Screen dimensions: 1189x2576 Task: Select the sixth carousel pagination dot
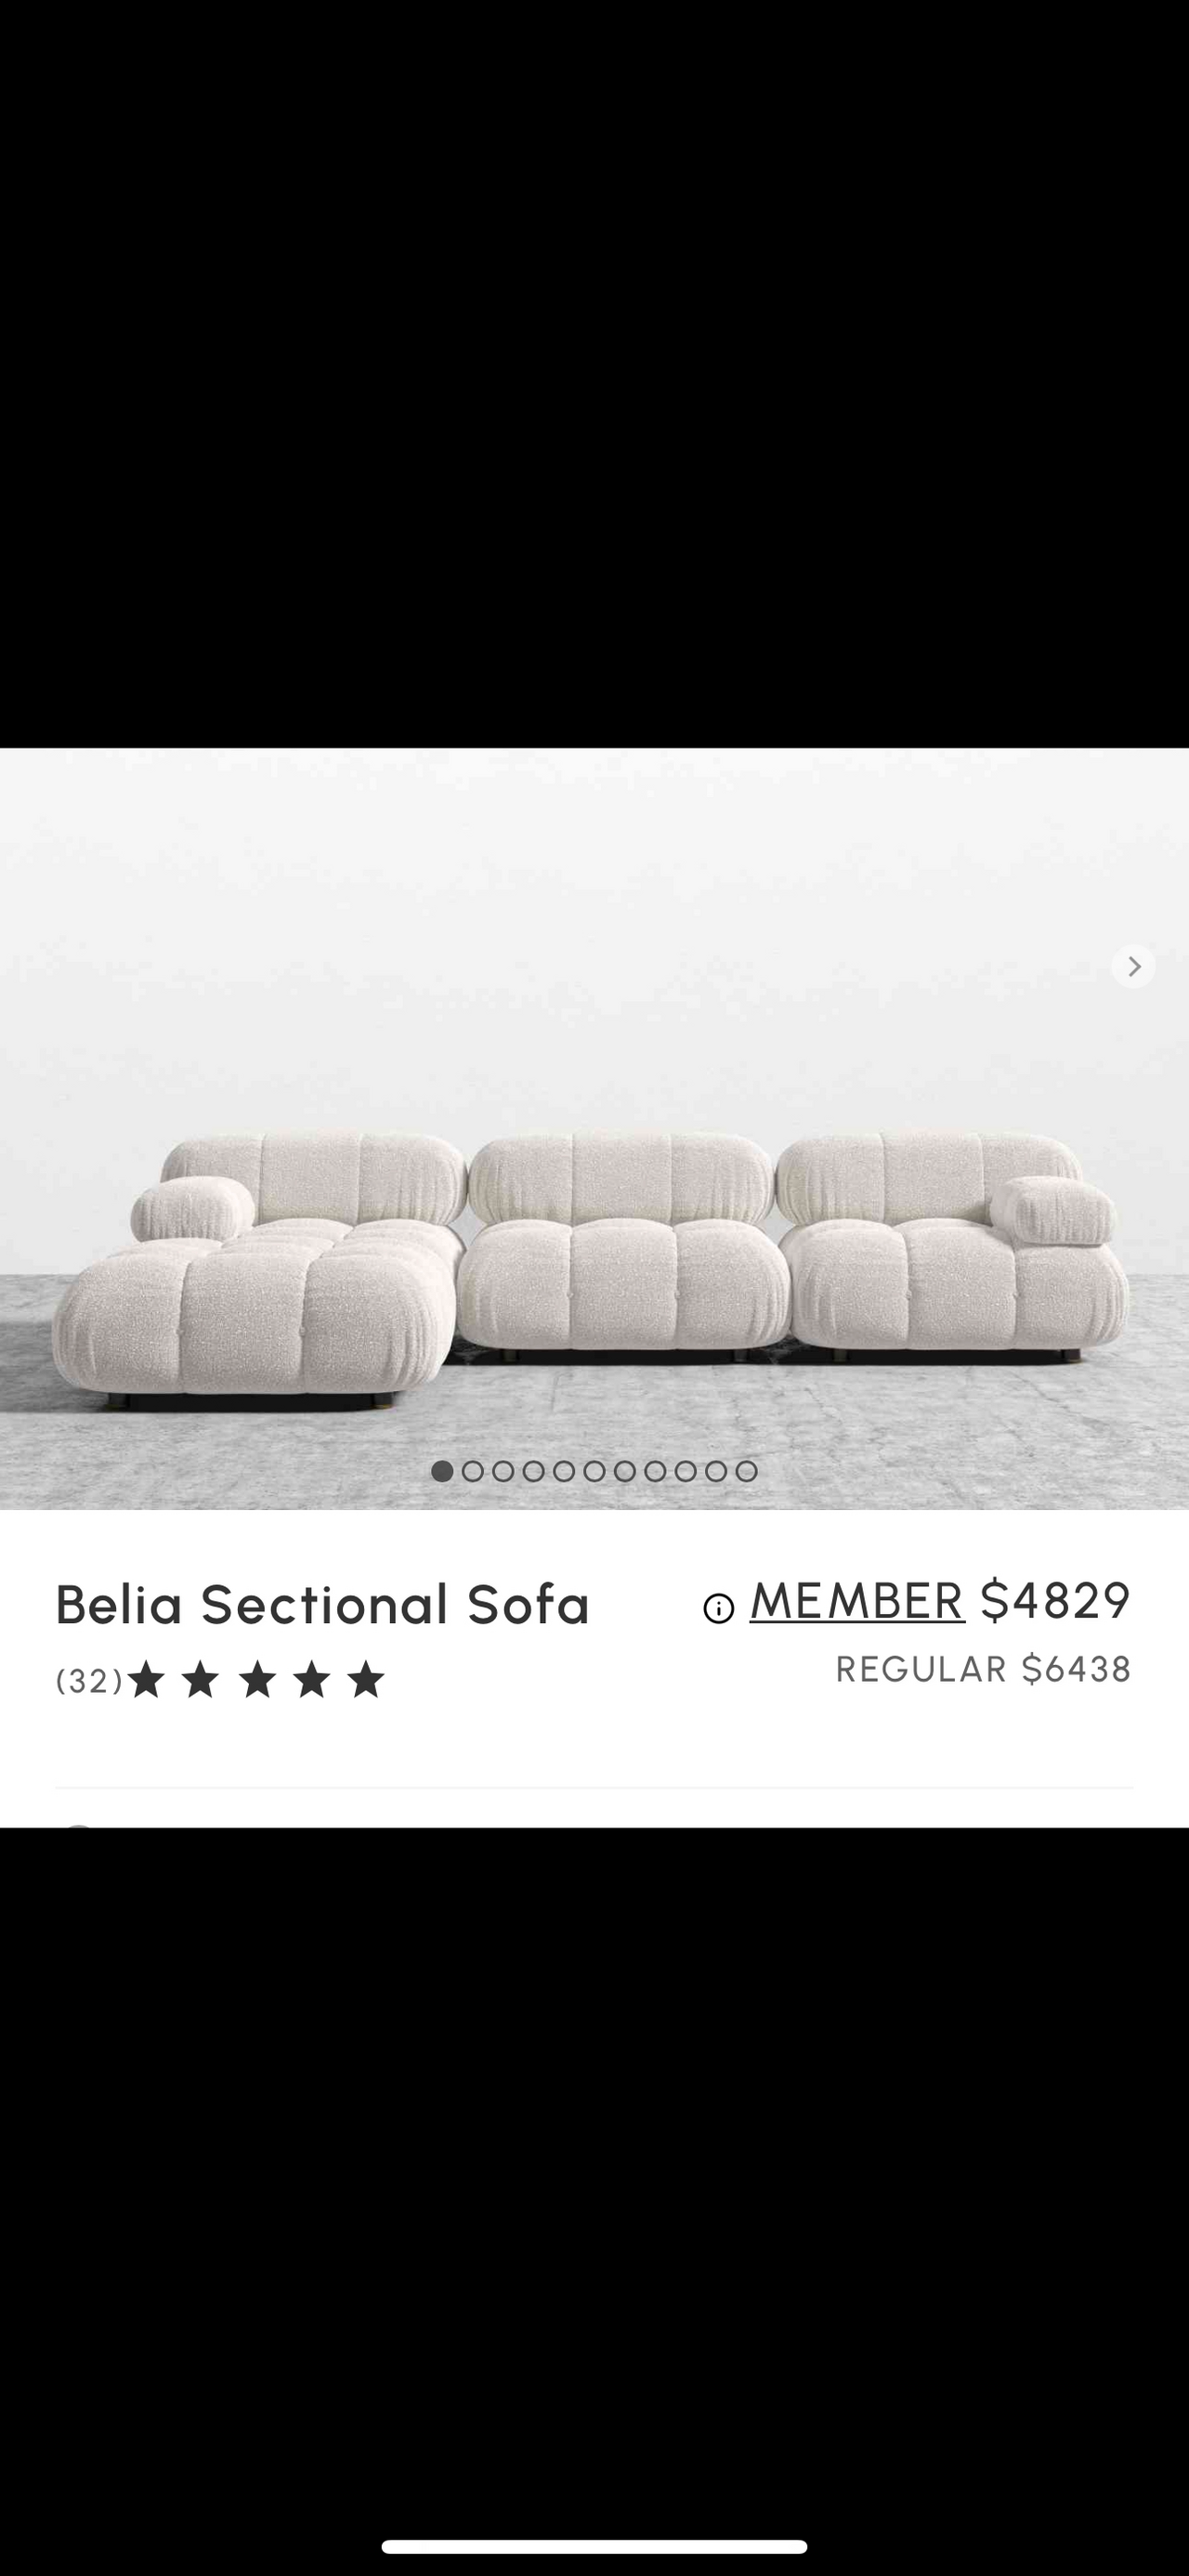coord(594,1471)
